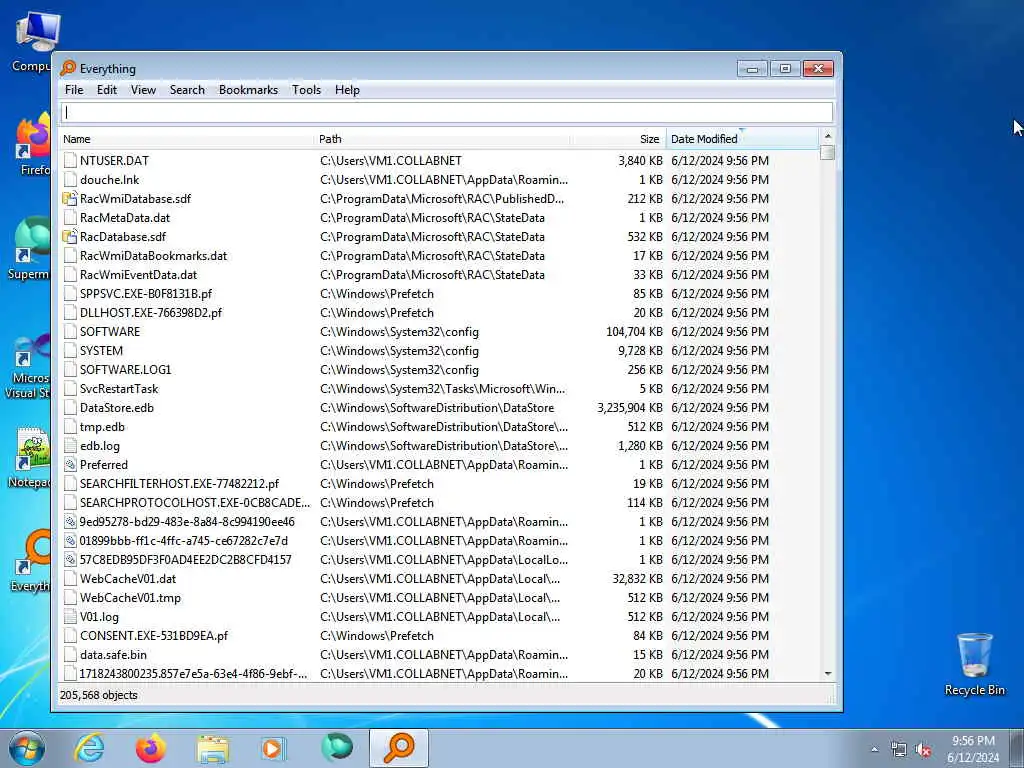Open the Notepad++ desktop shortcut

(x=30, y=457)
